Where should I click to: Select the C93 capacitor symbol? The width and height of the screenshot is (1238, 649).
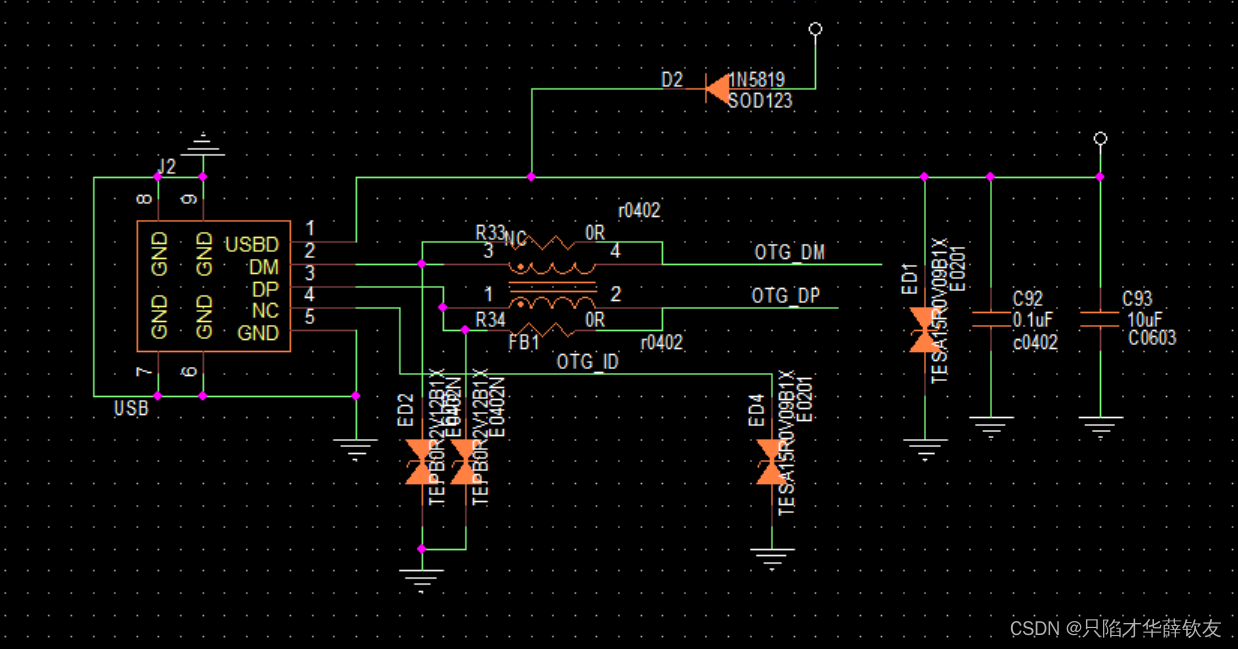[x=1100, y=319]
